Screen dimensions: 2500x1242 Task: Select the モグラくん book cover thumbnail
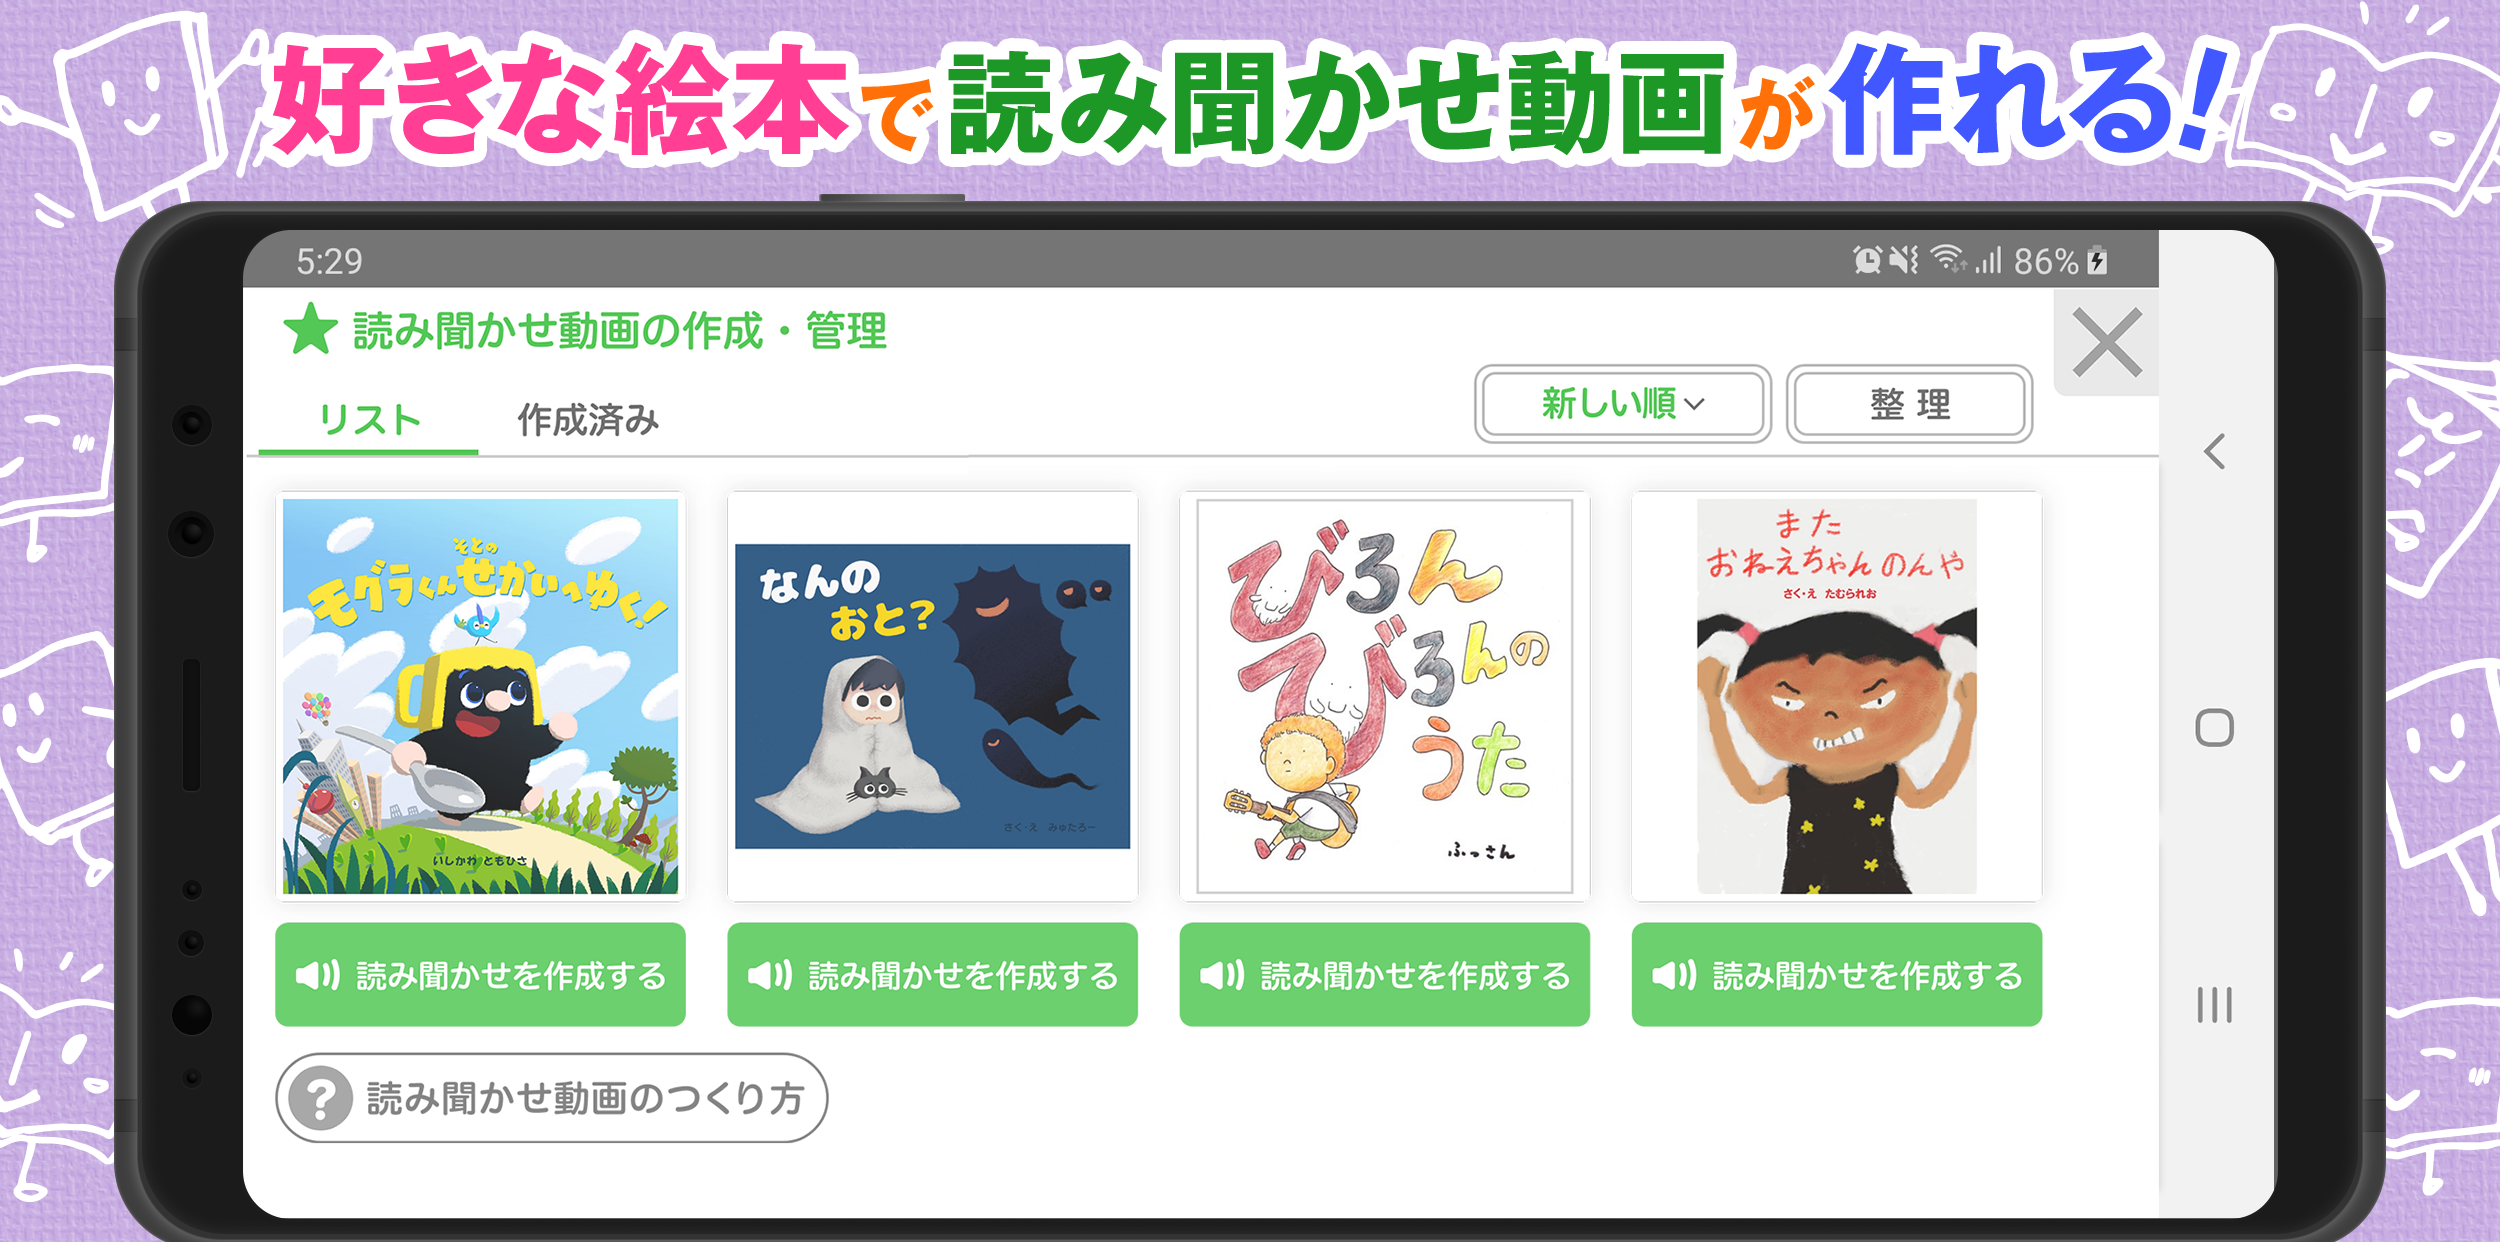tap(480, 696)
